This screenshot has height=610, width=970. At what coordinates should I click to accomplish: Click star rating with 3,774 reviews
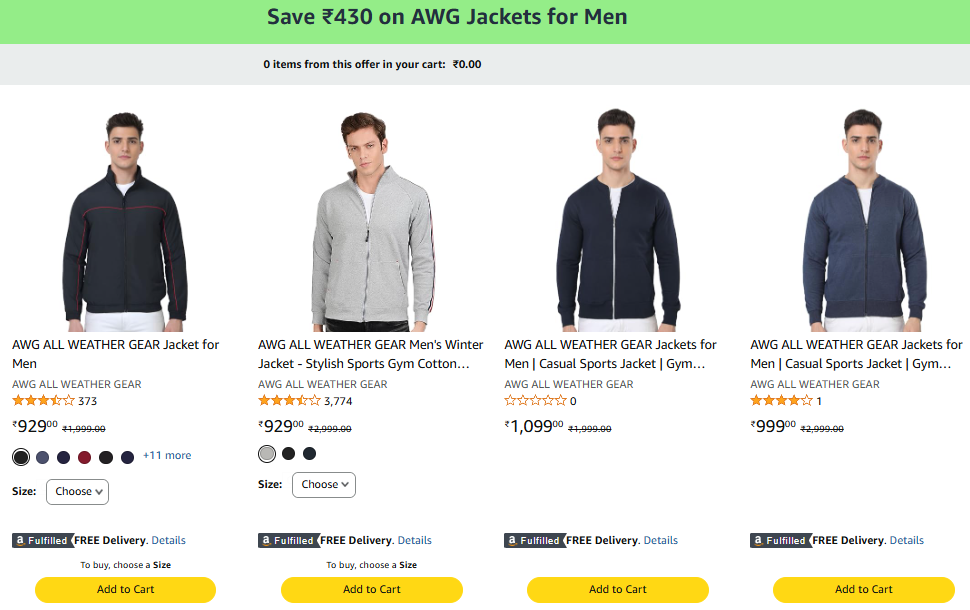tap(289, 401)
